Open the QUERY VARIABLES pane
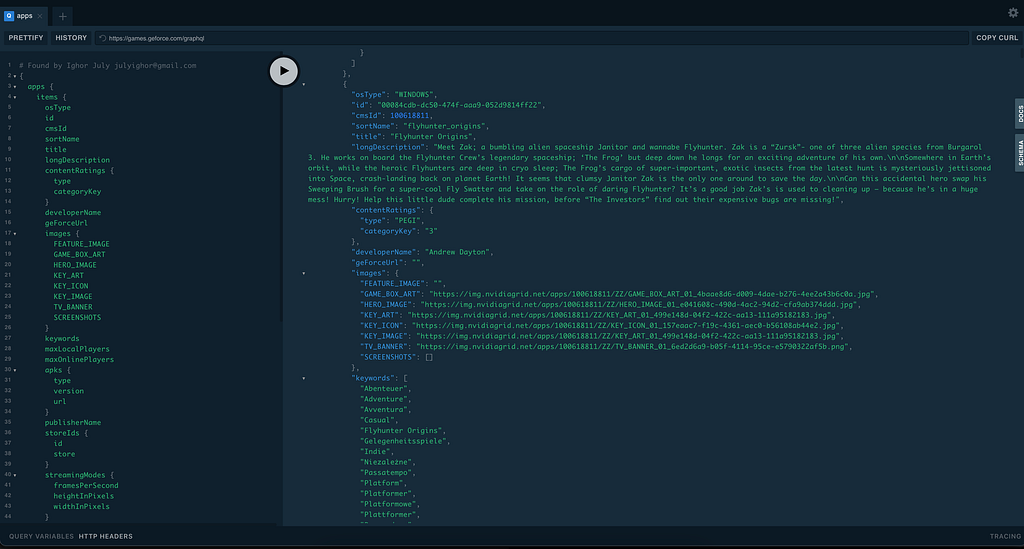The width and height of the screenshot is (1024, 549). click(x=41, y=536)
